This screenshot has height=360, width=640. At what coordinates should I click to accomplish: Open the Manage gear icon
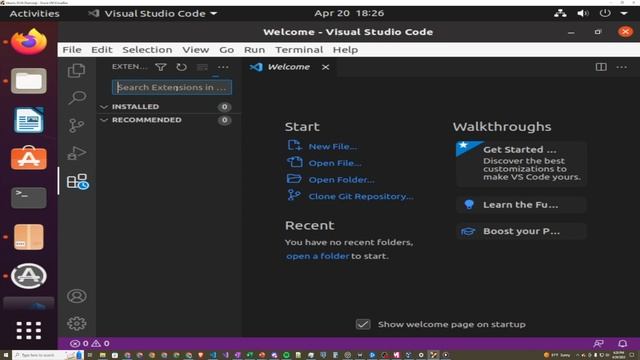click(x=77, y=324)
